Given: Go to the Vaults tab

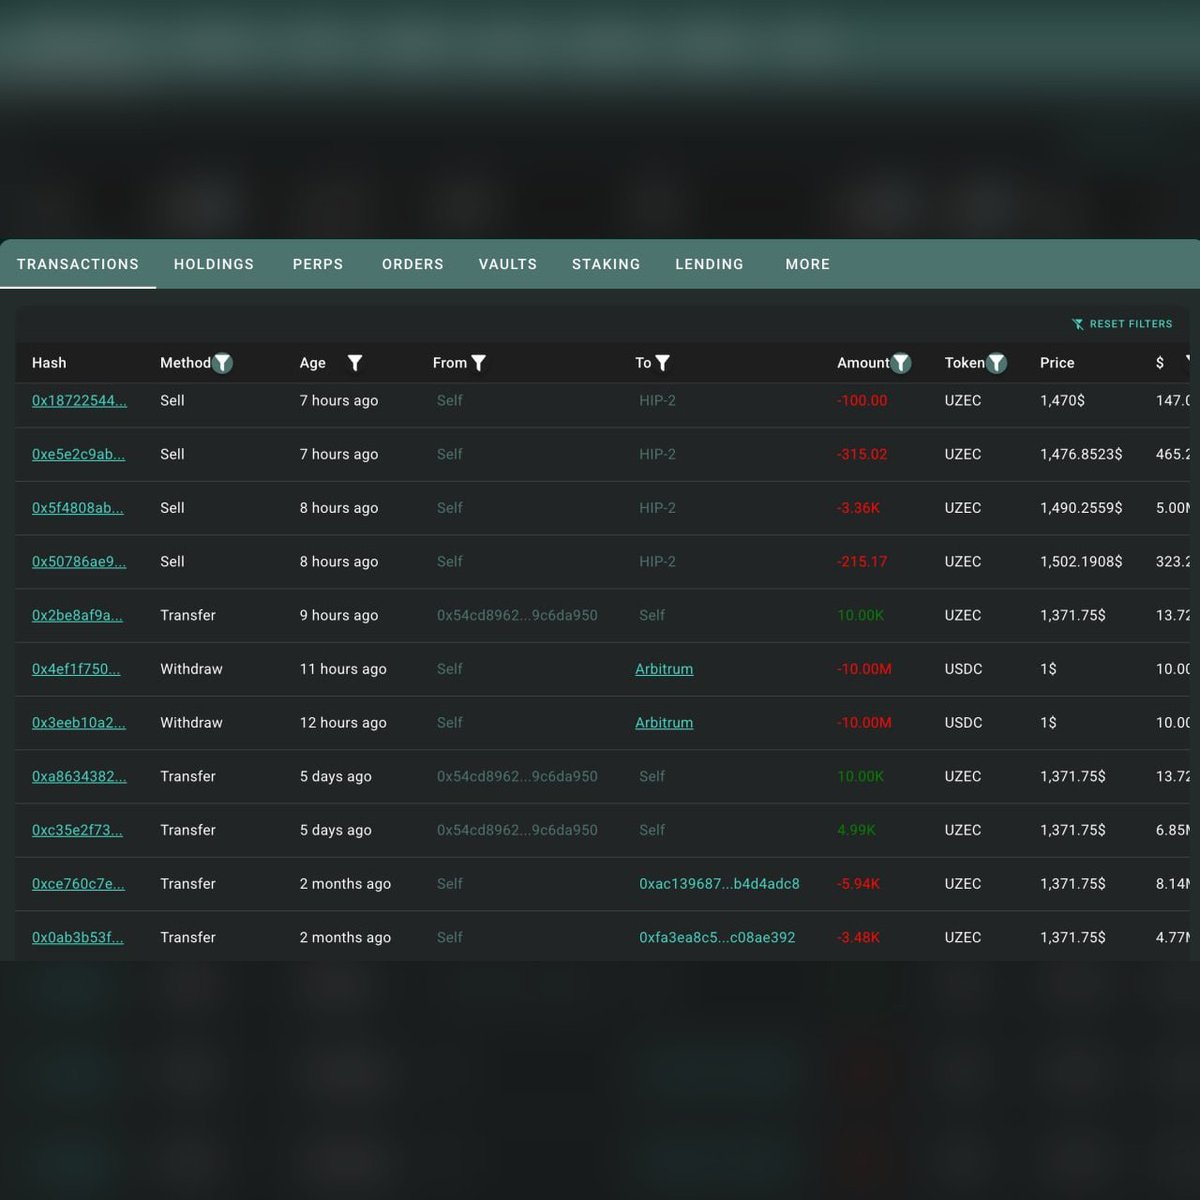Looking at the screenshot, I should coord(508,264).
